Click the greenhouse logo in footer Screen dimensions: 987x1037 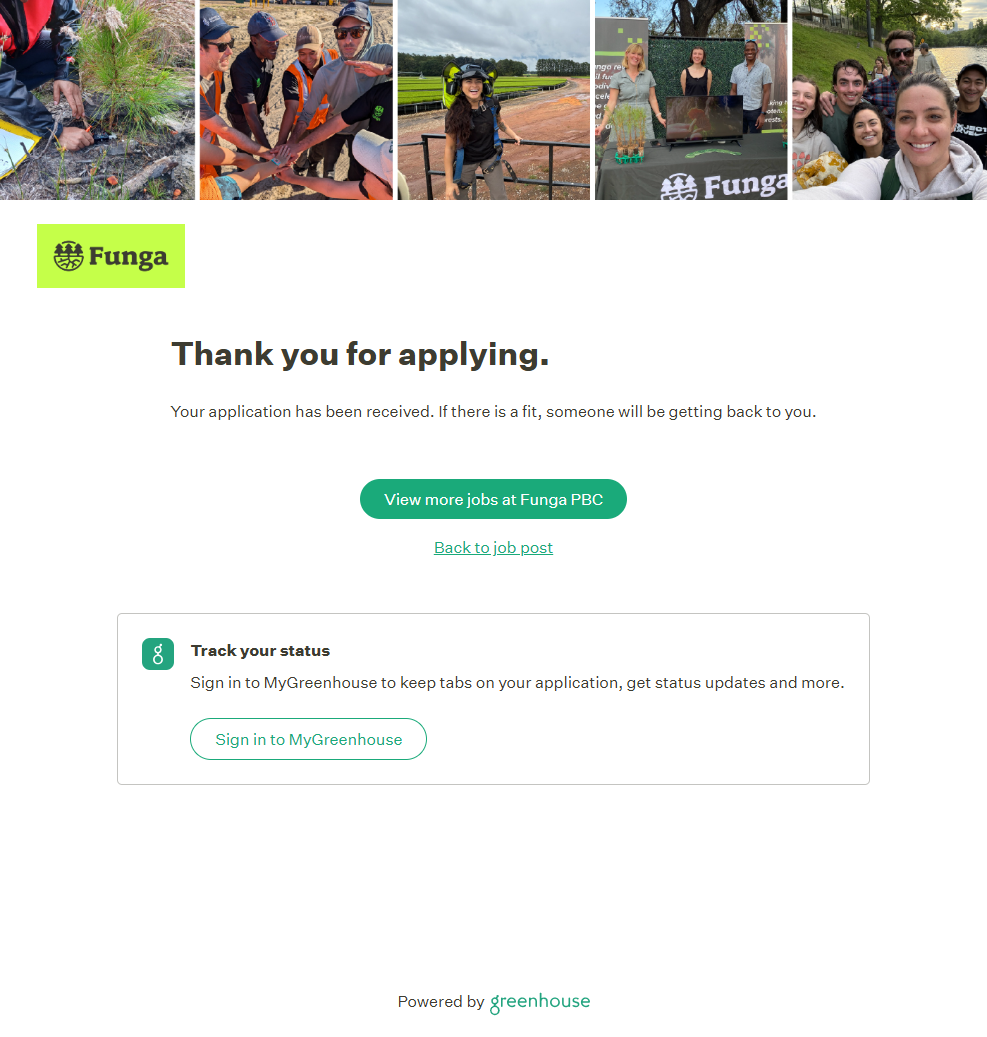pyautogui.click(x=540, y=1003)
